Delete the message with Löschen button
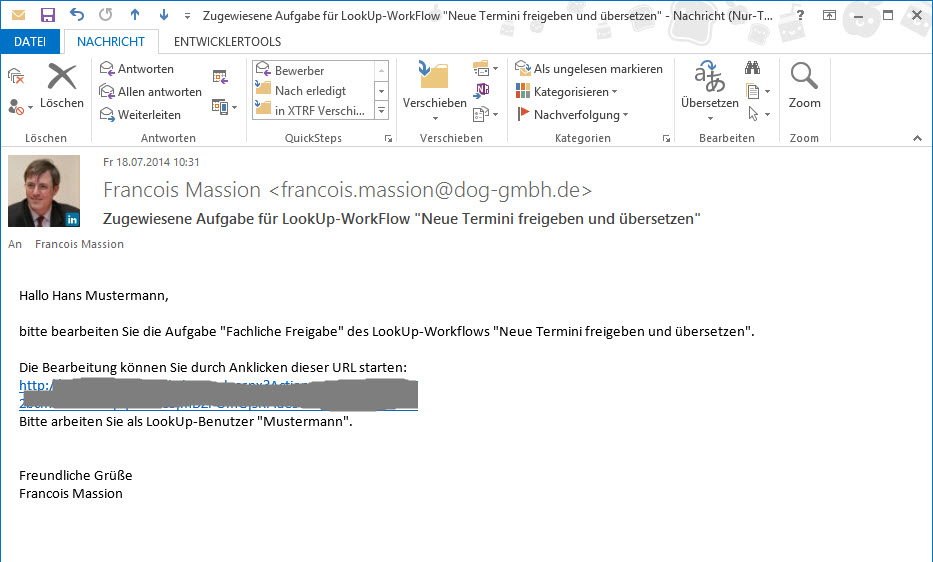The height and width of the screenshot is (562, 933). tap(62, 86)
